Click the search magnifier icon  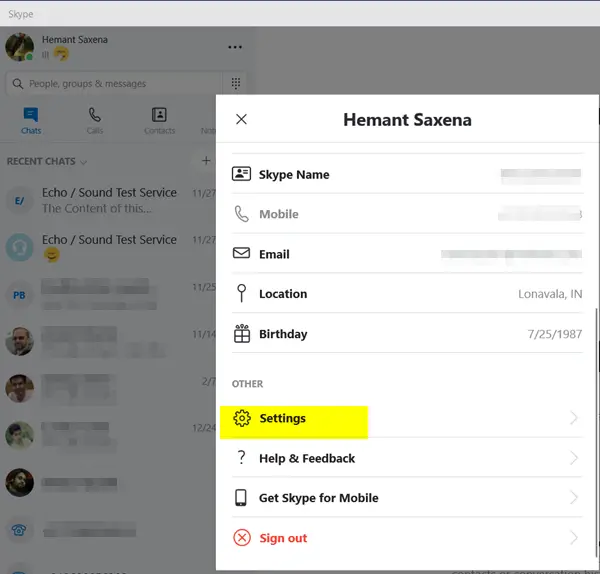pyautogui.click(x=18, y=83)
